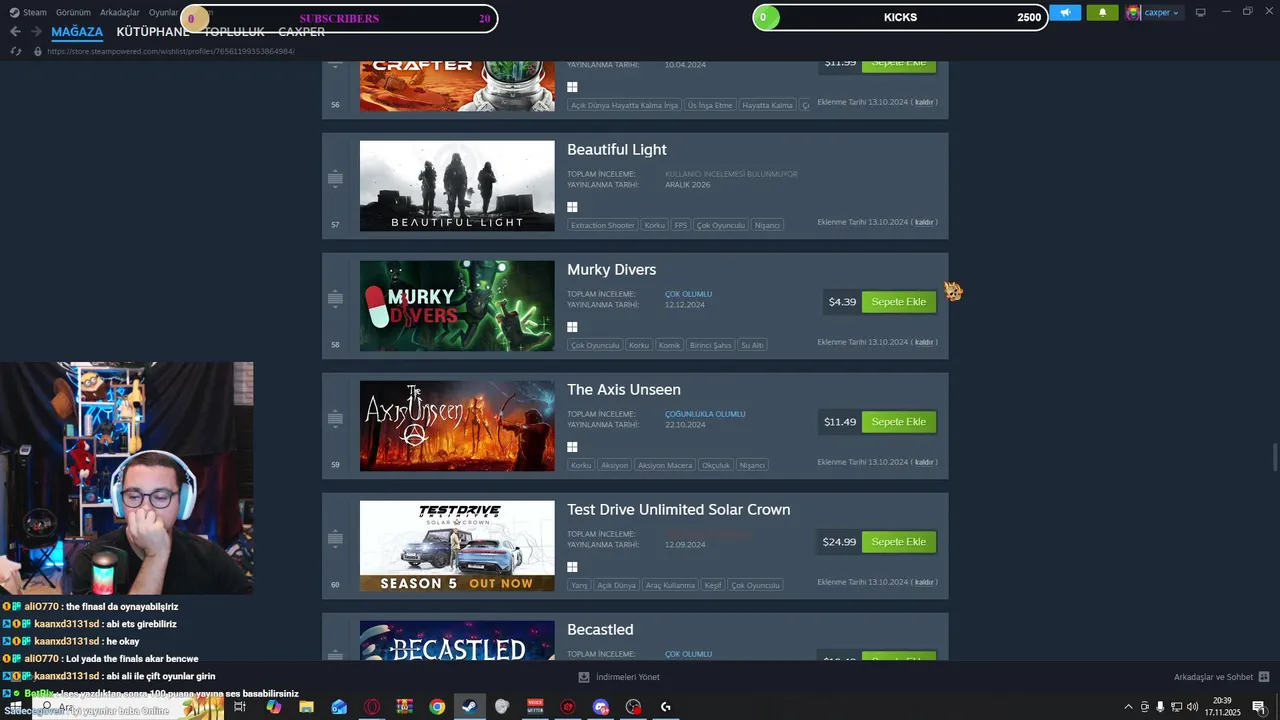Click the caxper profile avatar
Screen dimensions: 1280x720
pos(1133,13)
